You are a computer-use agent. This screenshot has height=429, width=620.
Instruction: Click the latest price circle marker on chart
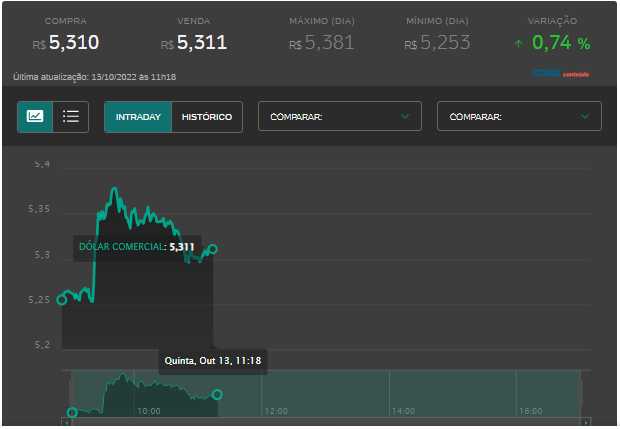pos(212,249)
